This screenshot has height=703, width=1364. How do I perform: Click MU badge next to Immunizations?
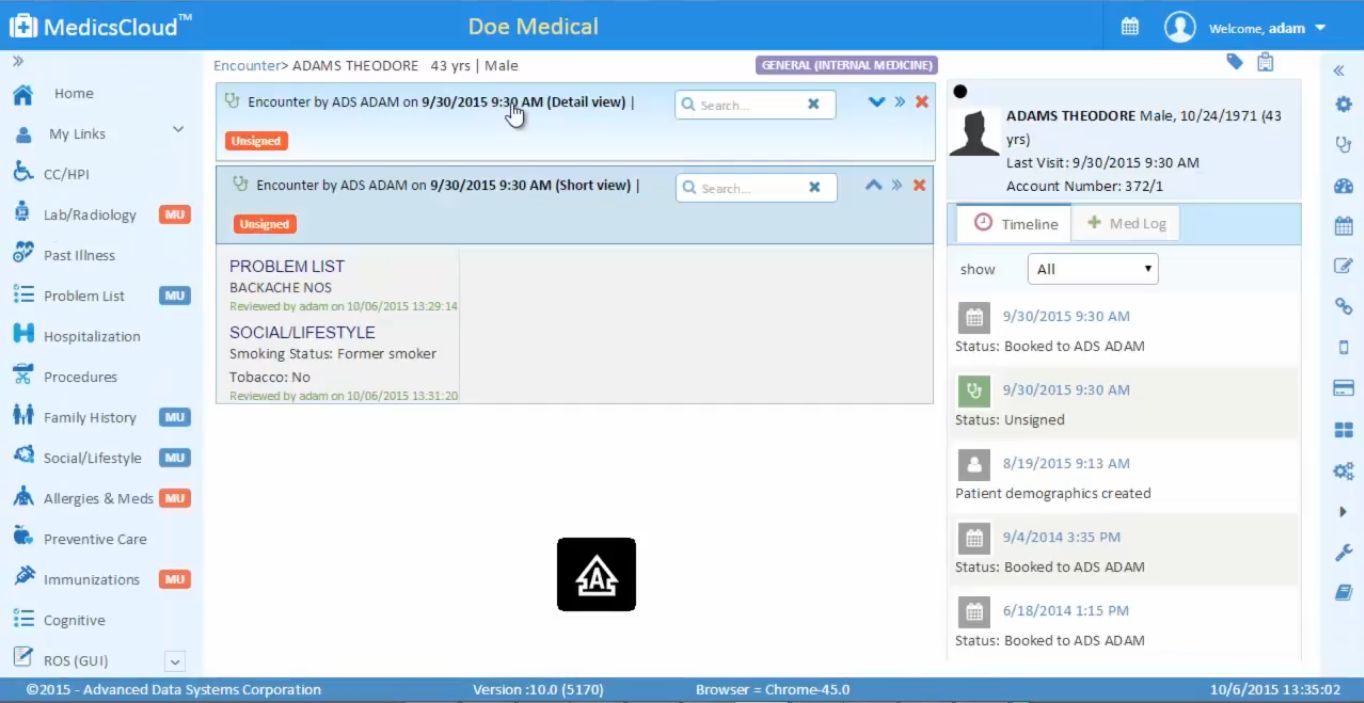(175, 579)
